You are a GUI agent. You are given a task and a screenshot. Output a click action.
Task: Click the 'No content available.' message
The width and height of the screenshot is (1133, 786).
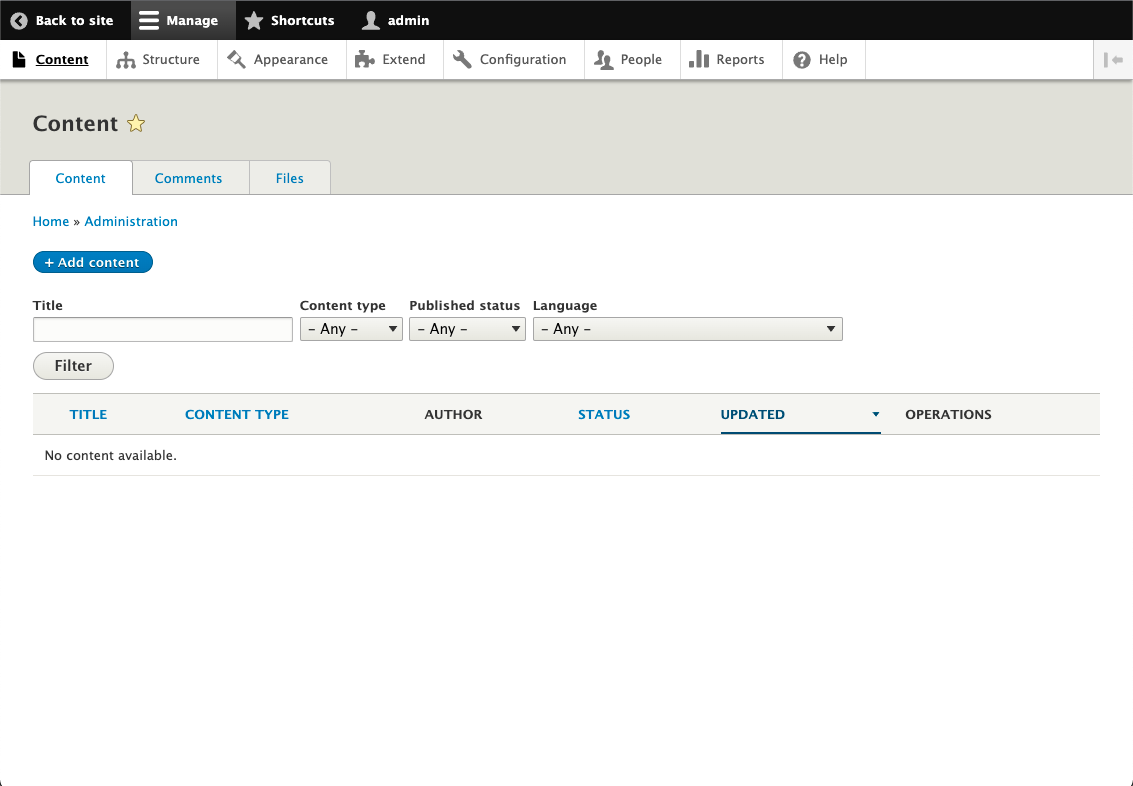pyautogui.click(x=111, y=456)
